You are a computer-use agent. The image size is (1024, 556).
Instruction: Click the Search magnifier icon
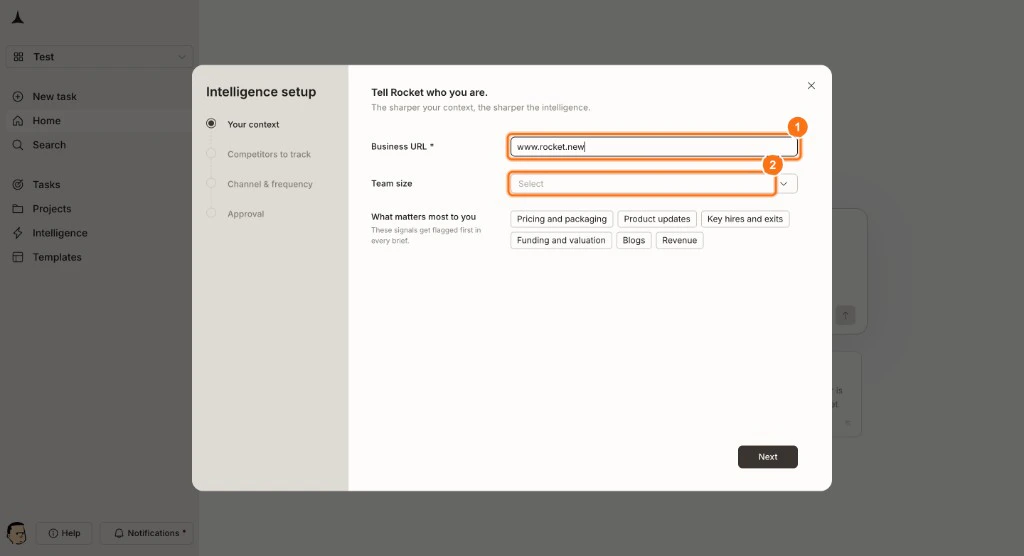point(18,145)
